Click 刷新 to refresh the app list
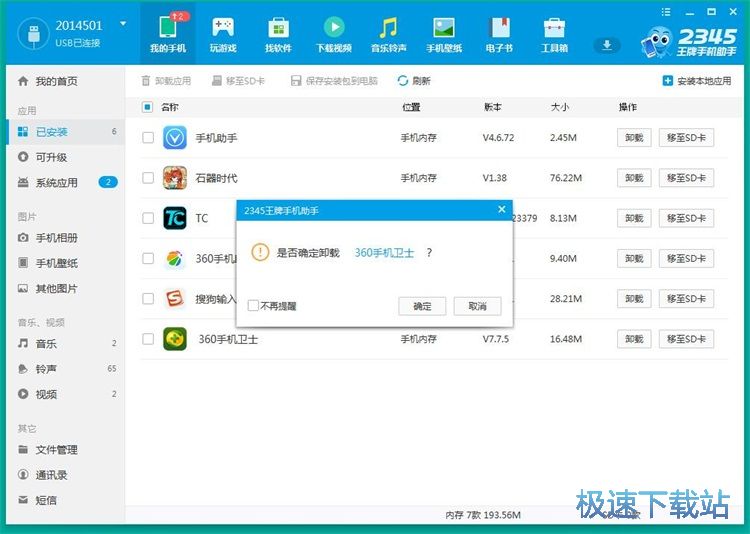This screenshot has width=750, height=534. [414, 81]
